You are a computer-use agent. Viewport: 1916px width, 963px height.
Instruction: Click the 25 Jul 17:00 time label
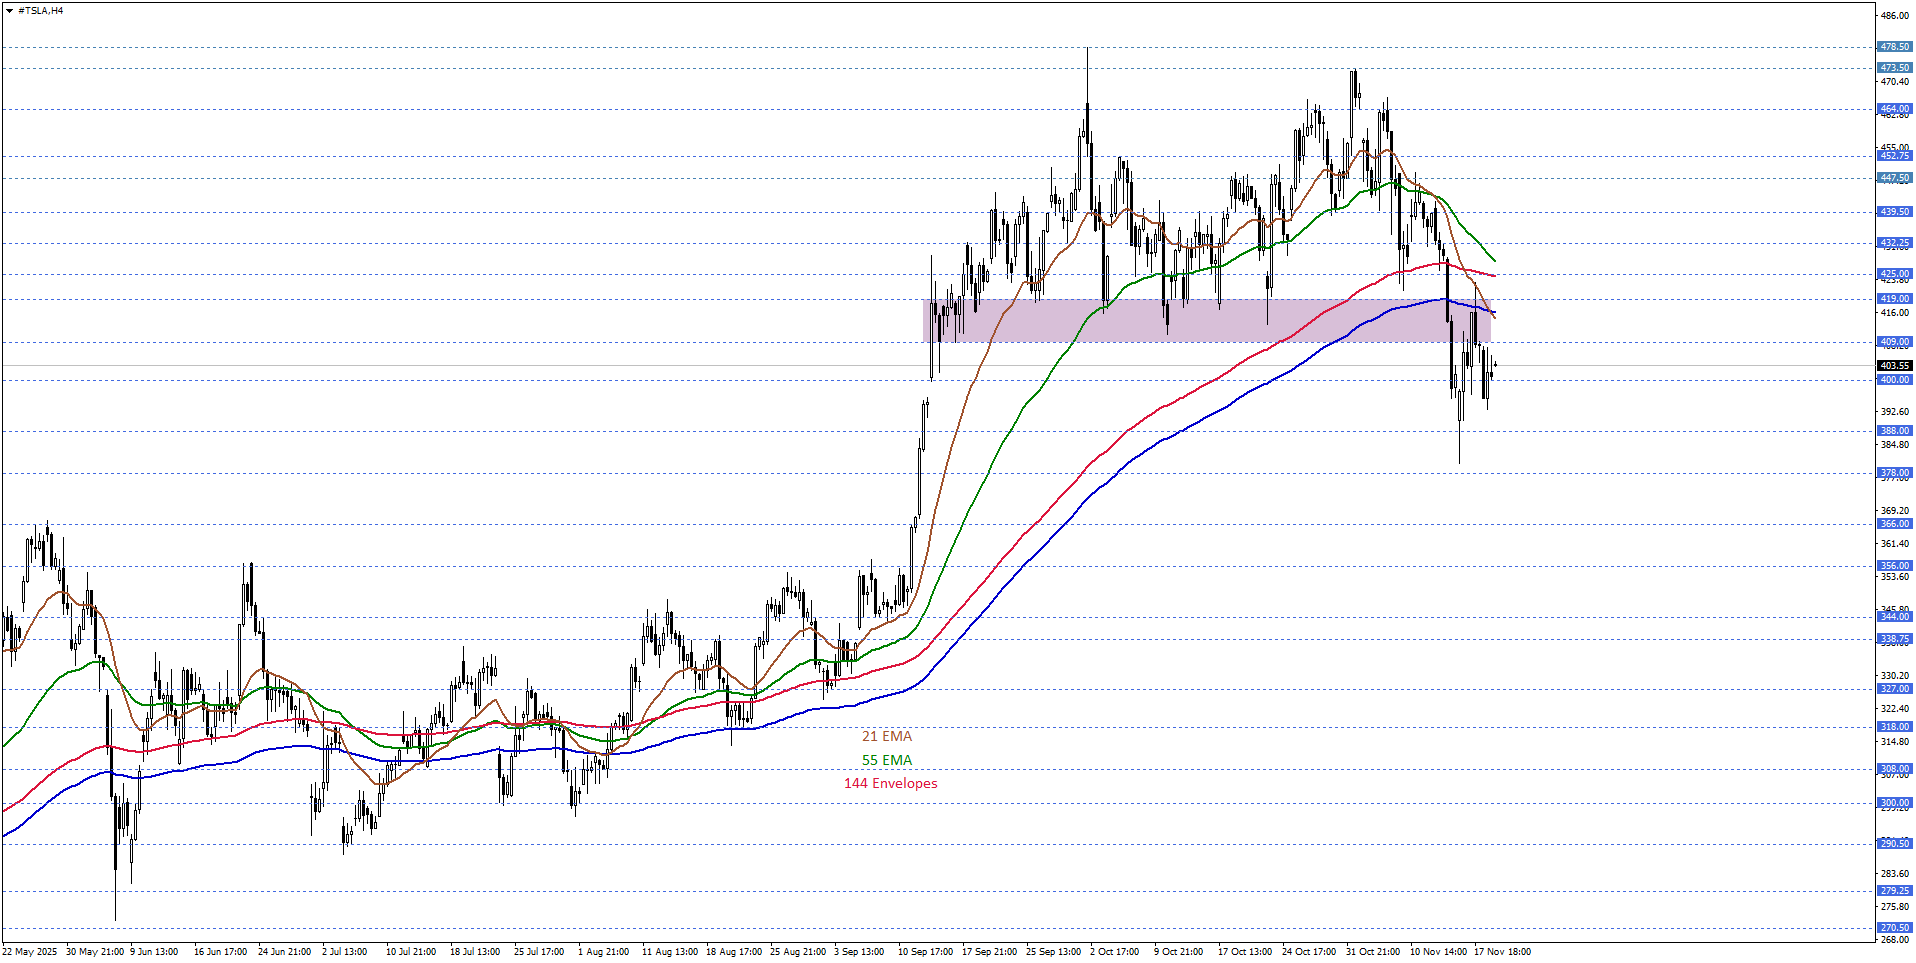(x=539, y=952)
